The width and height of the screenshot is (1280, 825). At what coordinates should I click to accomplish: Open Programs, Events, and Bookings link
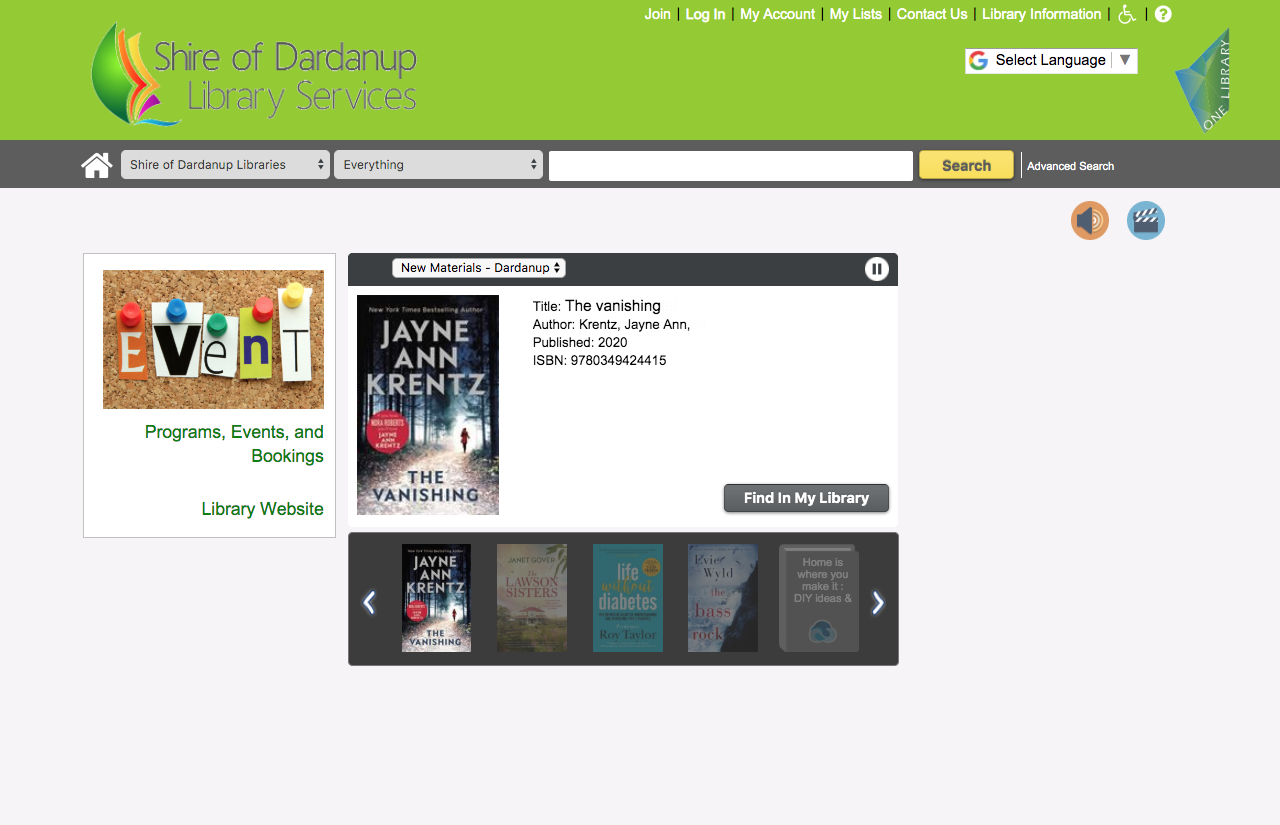(234, 444)
